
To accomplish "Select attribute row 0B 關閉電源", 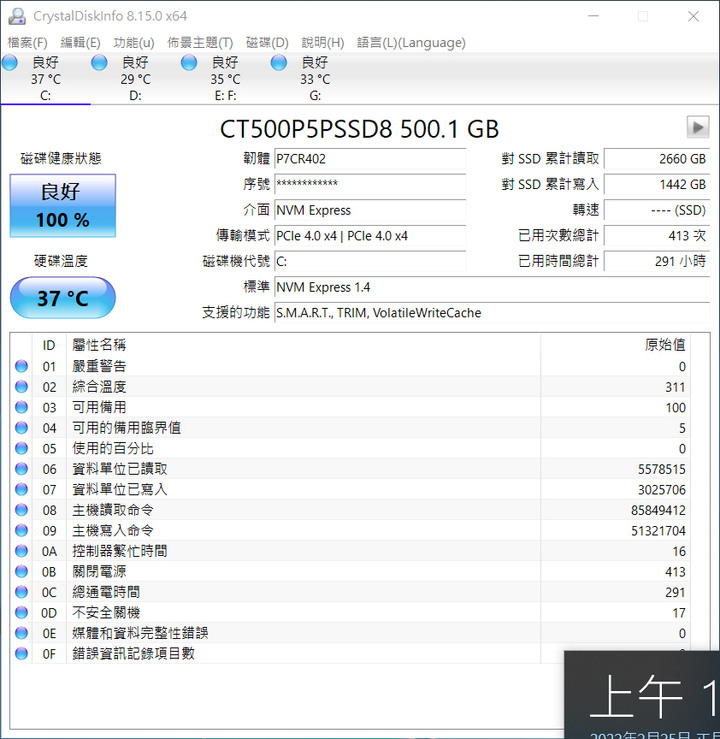I will pyautogui.click(x=350, y=571).
